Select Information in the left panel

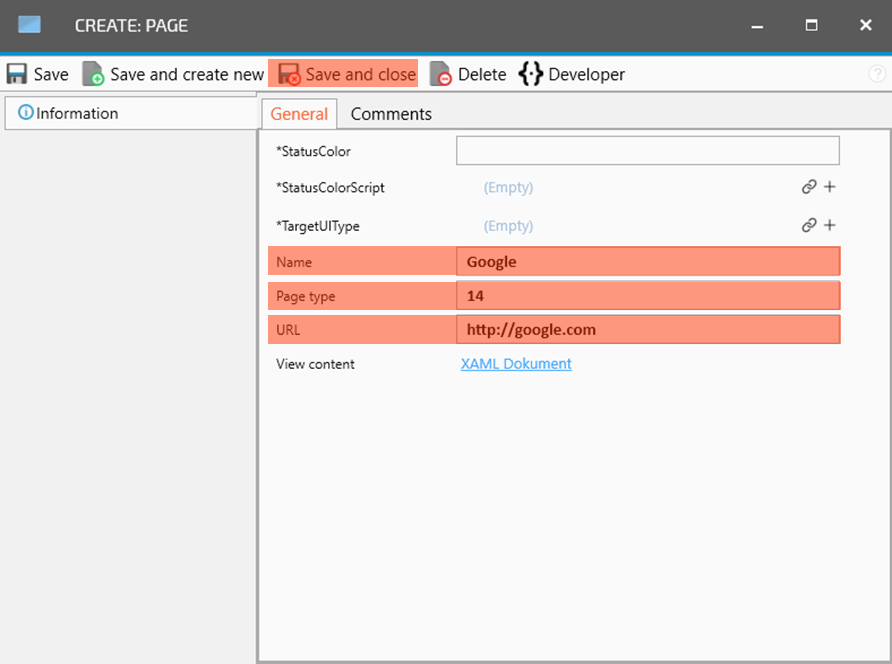click(x=76, y=113)
